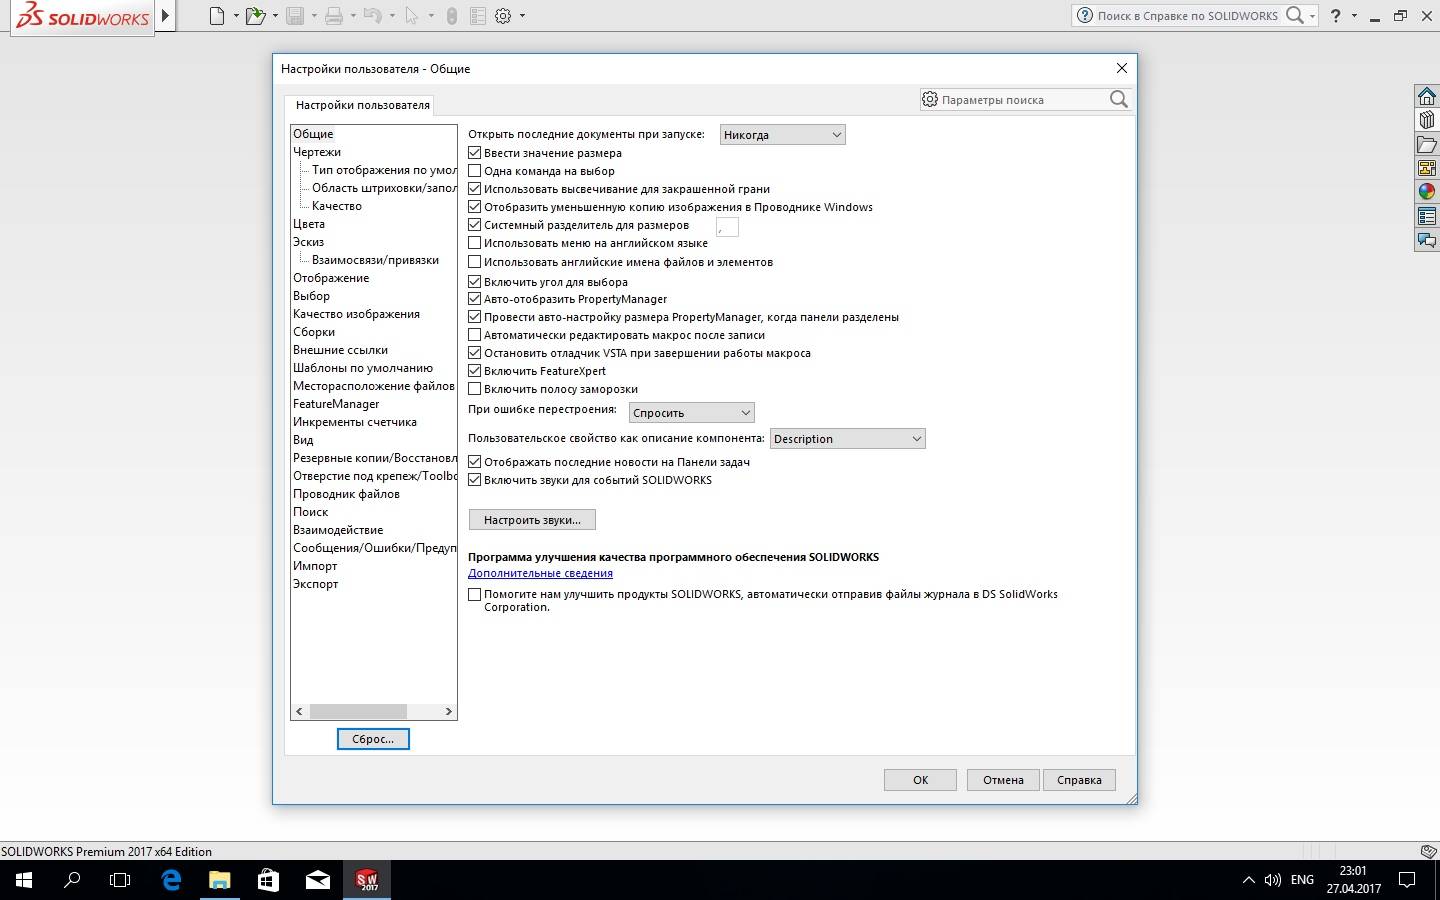1440x900 pixels.
Task: Open Task View on the taskbar
Action: click(120, 880)
